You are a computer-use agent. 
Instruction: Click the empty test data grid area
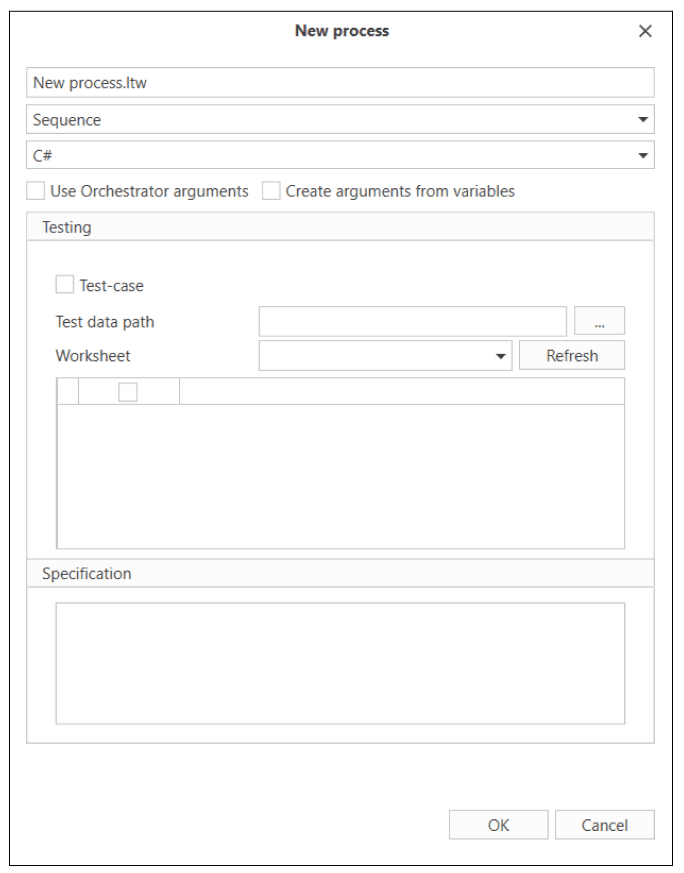(340, 475)
